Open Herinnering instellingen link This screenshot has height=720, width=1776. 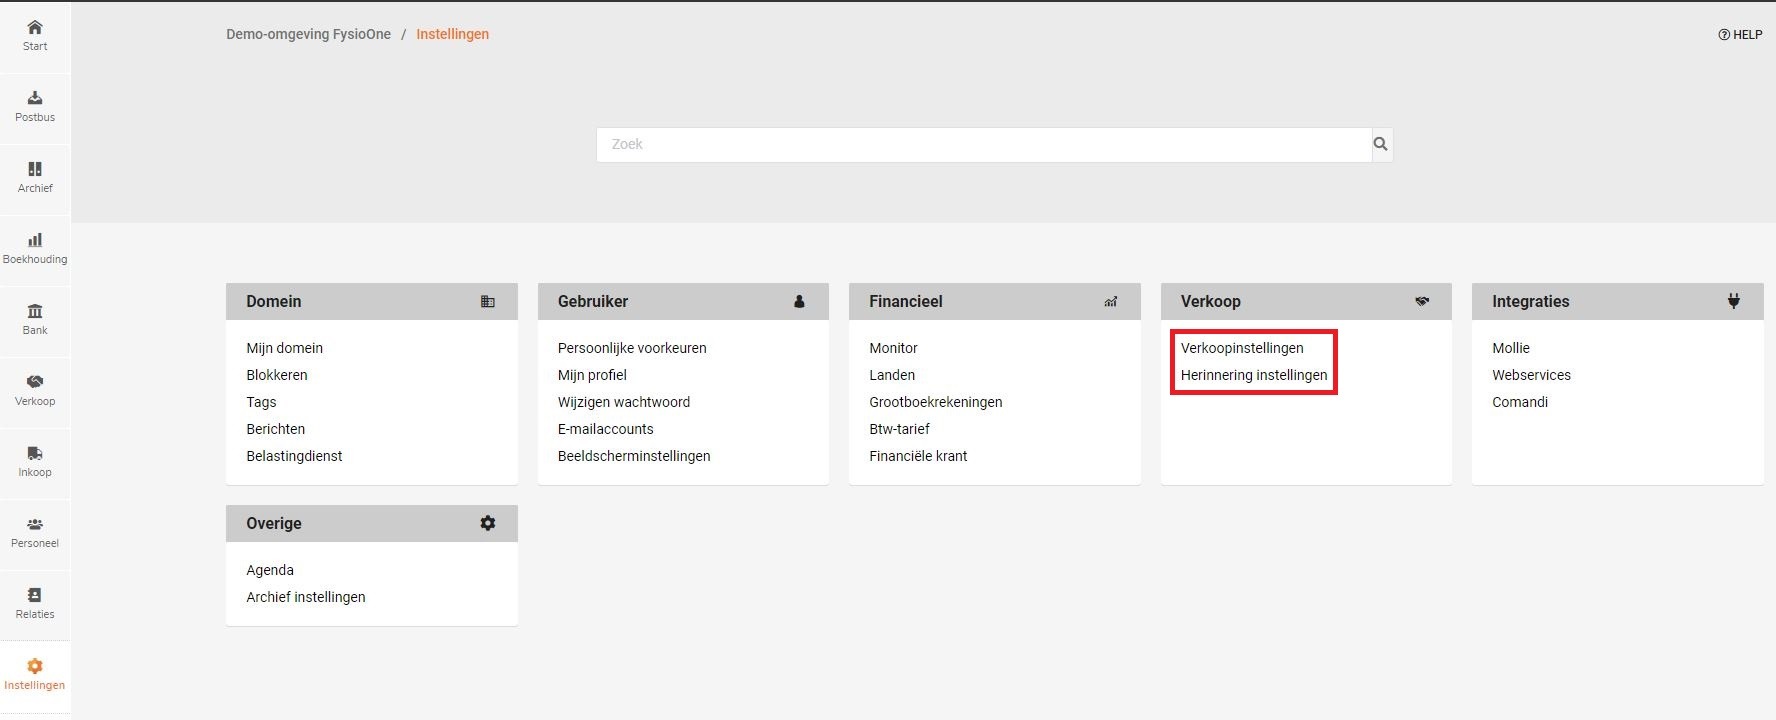coord(1254,375)
